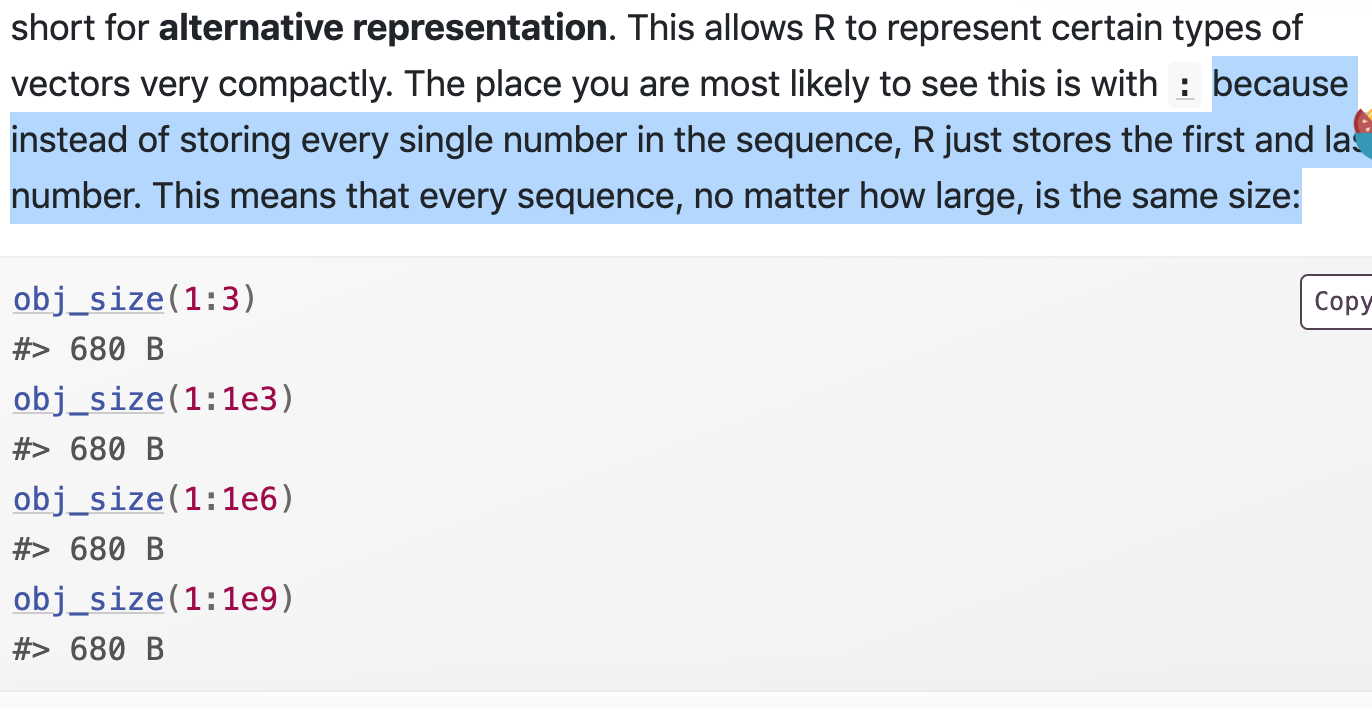Image resolution: width=1372 pixels, height=708 pixels.
Task: Click the 1:3 argument in the code
Action: click(212, 299)
